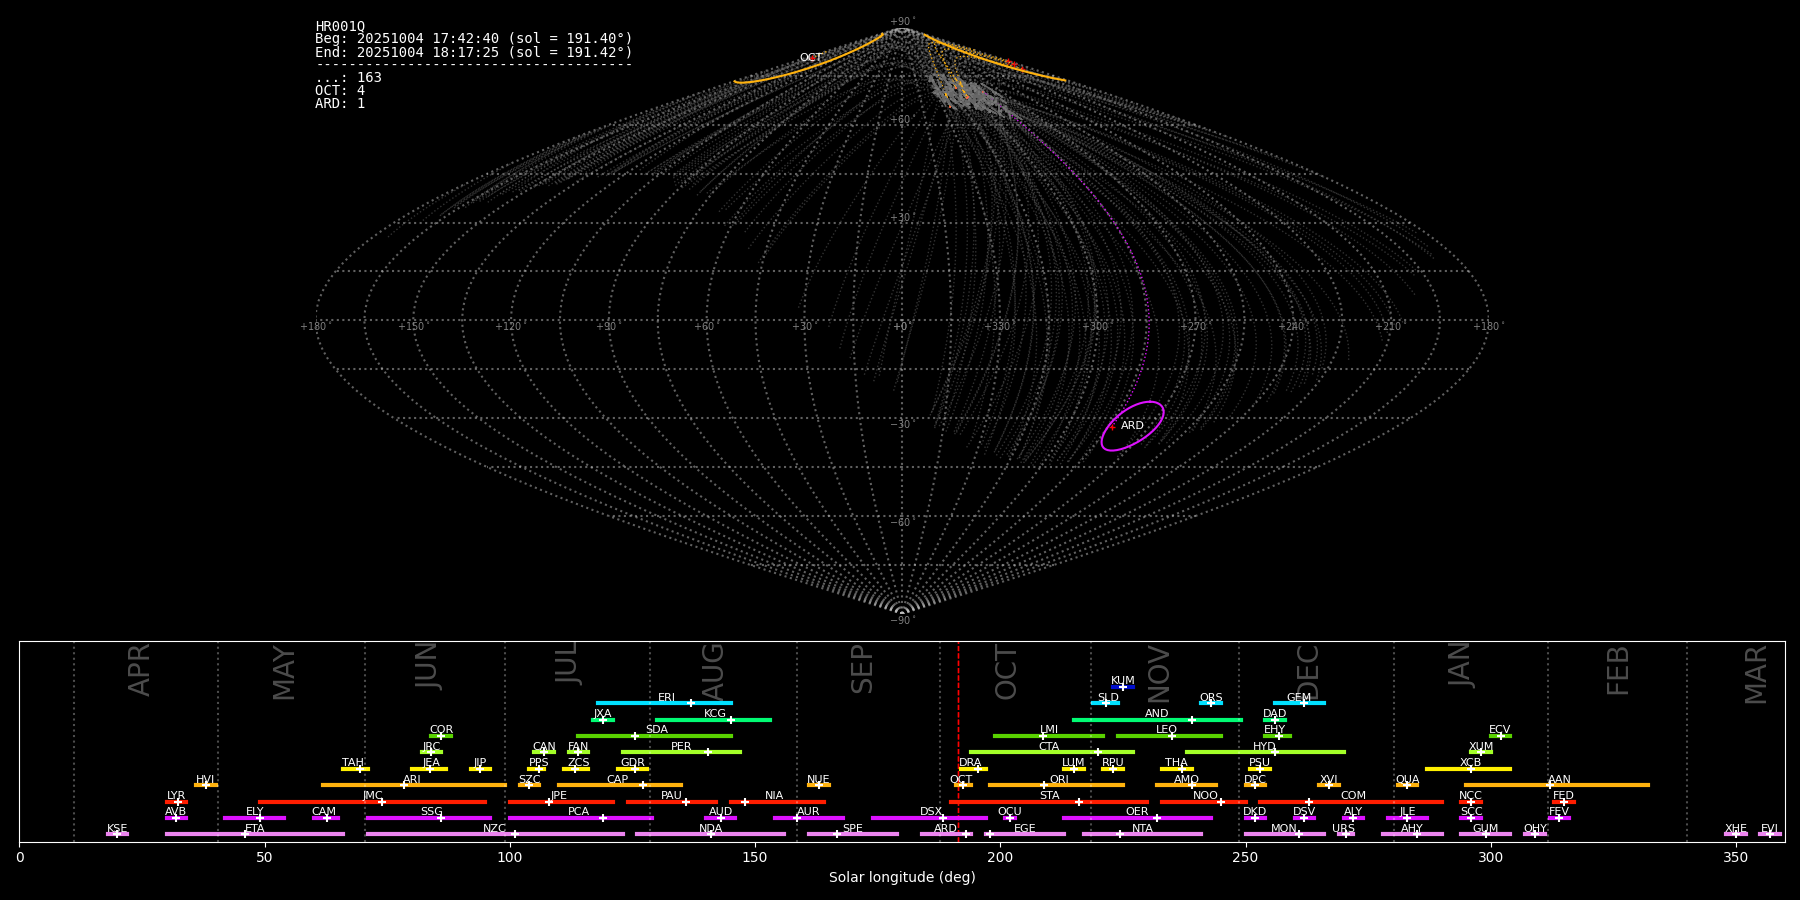Select the dark blue KUM shower bar

point(1123,687)
